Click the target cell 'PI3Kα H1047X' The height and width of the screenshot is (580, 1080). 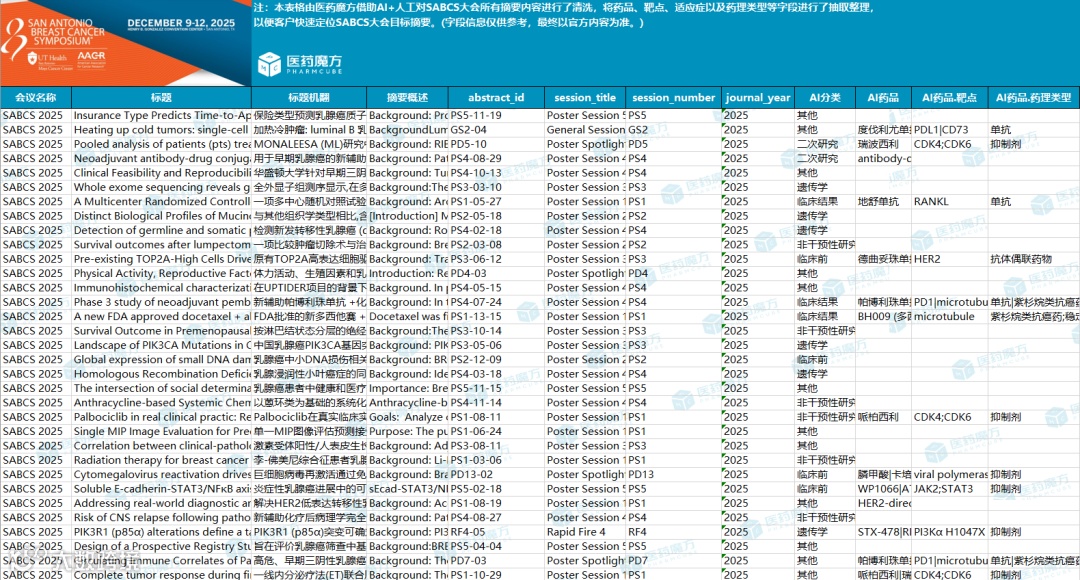pos(950,532)
